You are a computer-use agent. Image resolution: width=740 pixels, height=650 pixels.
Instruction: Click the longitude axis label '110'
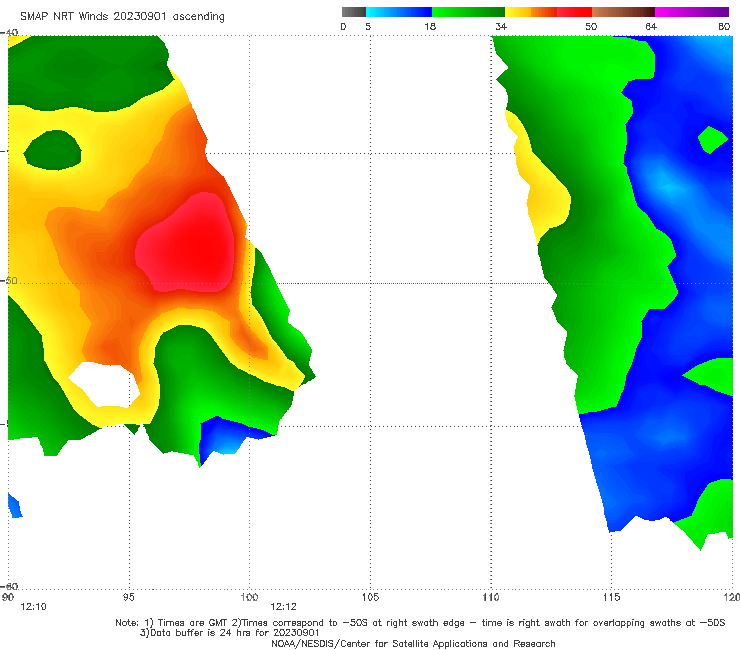[491, 597]
